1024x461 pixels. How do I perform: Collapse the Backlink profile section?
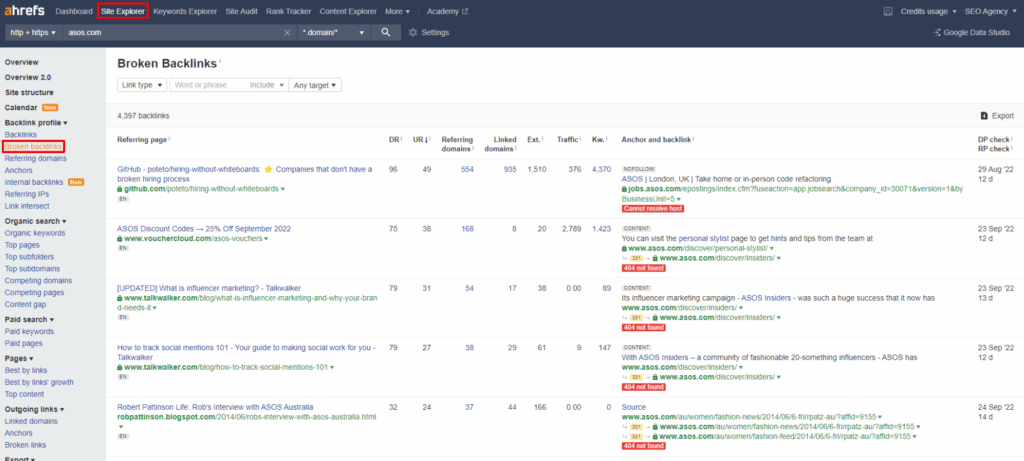36,123
